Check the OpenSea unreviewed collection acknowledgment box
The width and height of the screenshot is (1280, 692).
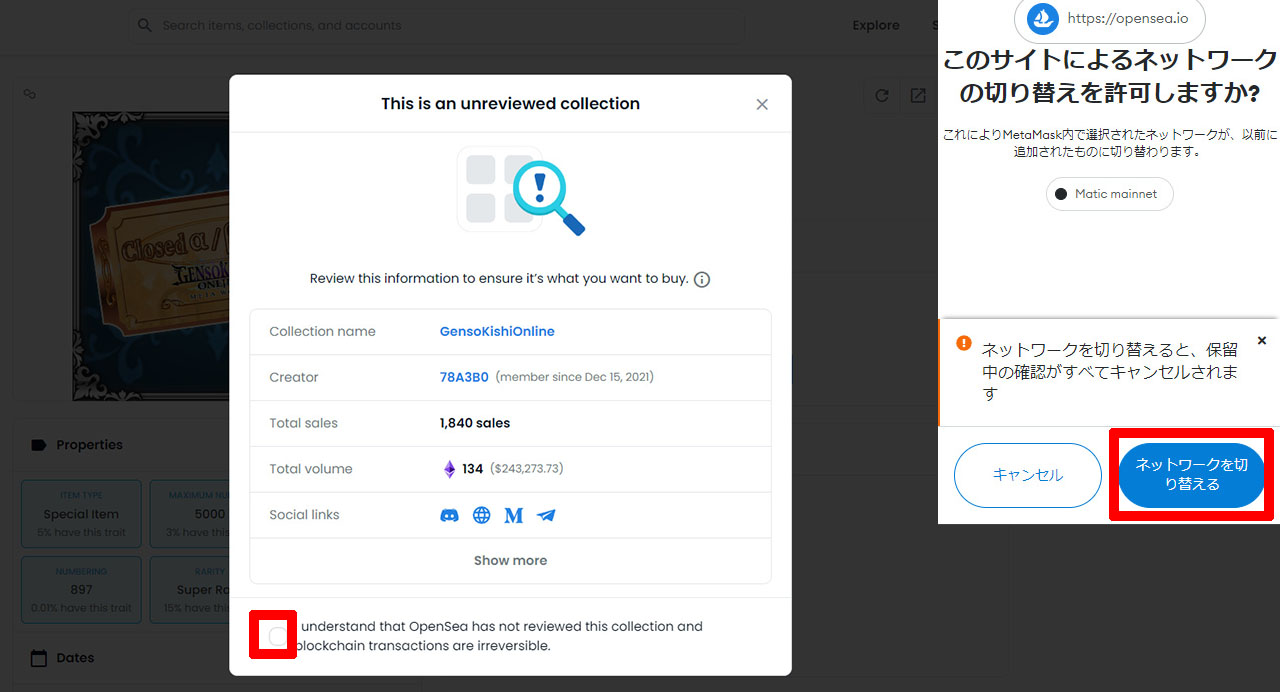(276, 635)
